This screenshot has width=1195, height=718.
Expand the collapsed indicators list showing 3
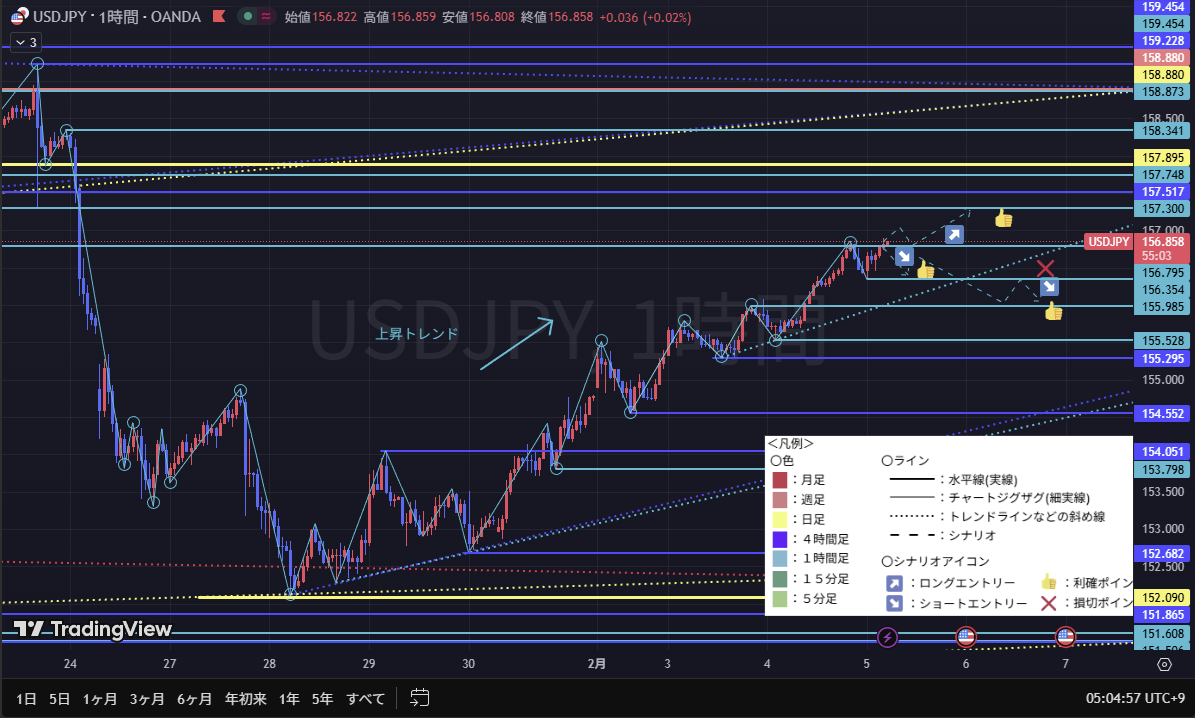(26, 42)
